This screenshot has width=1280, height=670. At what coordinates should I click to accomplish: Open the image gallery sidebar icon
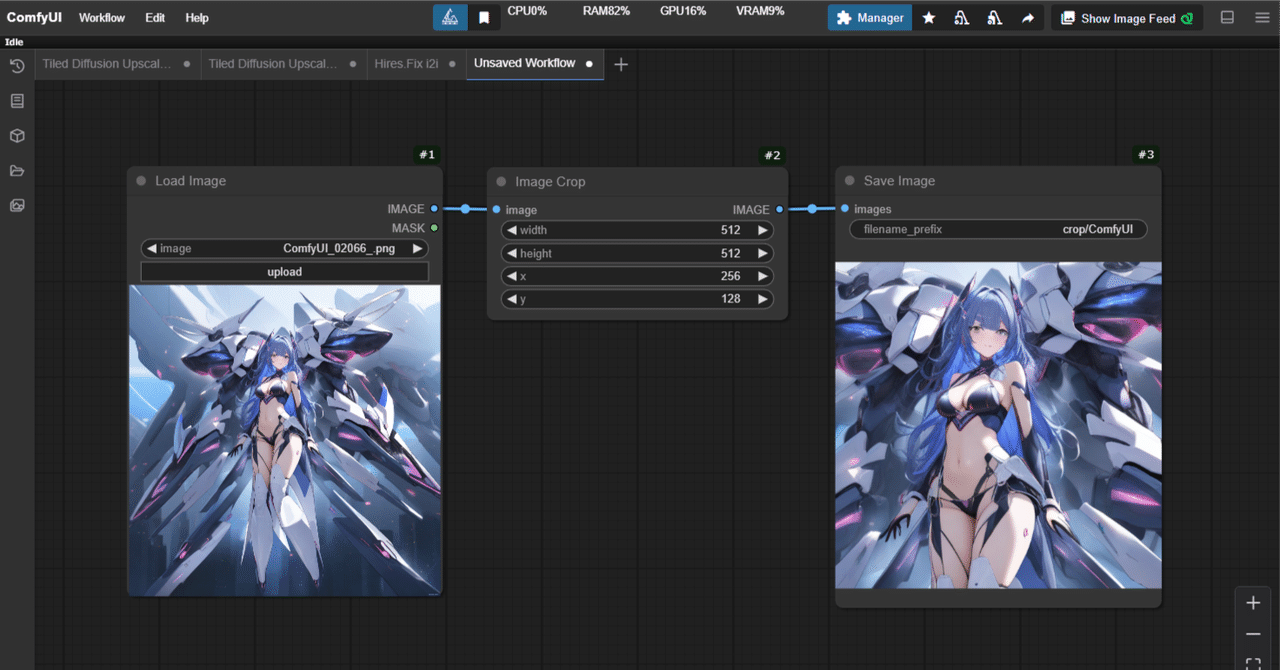17,205
